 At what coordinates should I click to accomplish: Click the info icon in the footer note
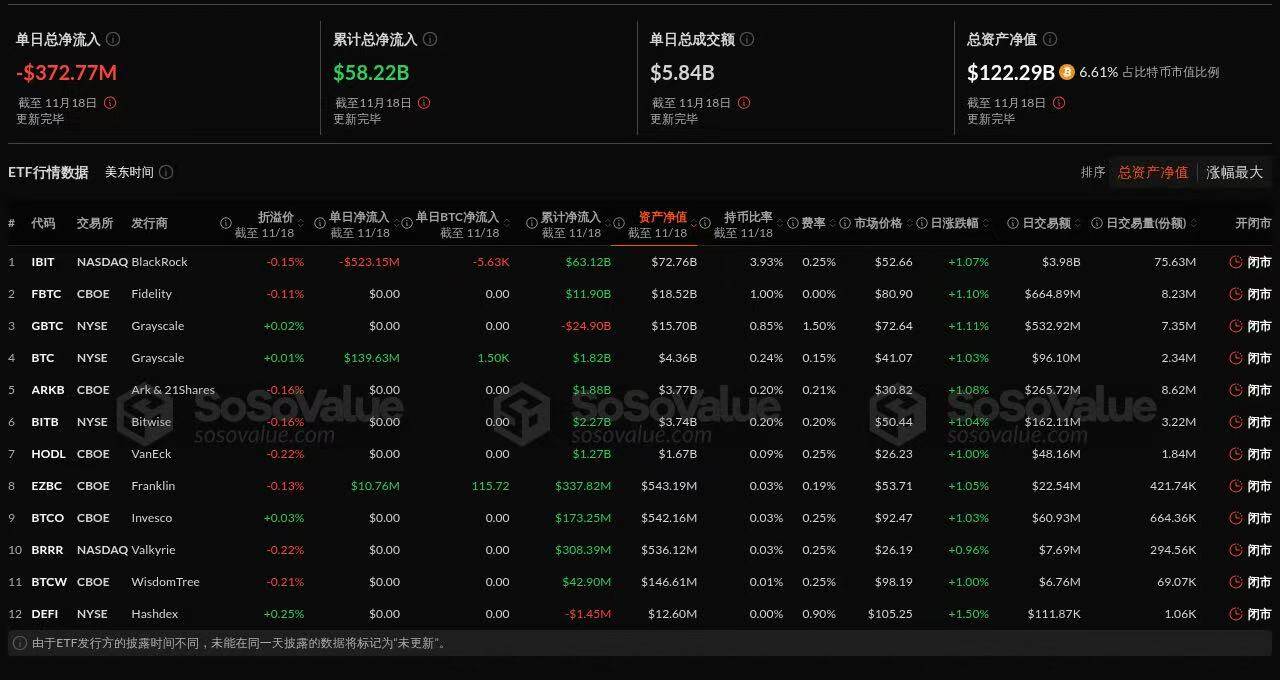(x=19, y=643)
